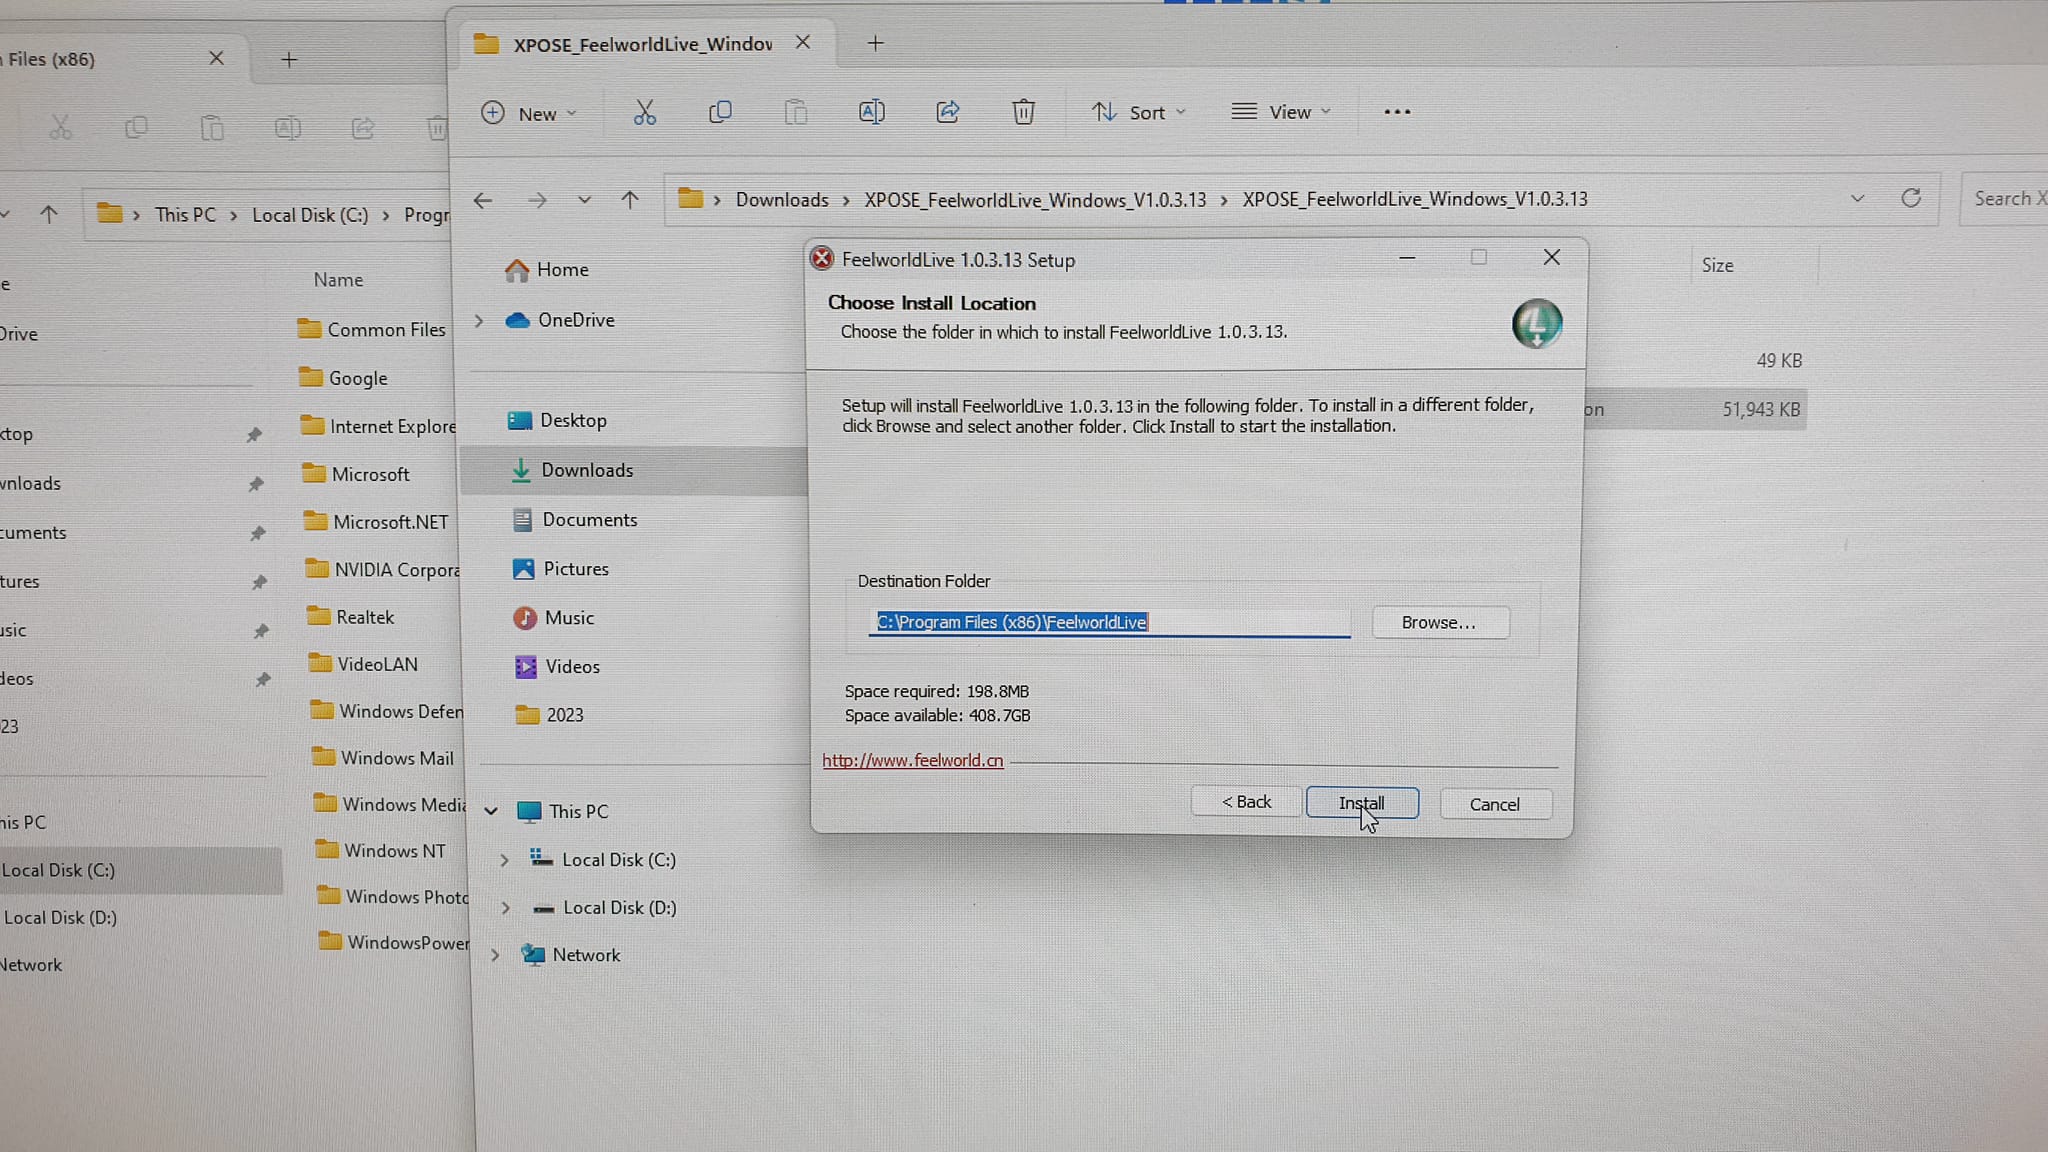Image resolution: width=2048 pixels, height=1152 pixels.
Task: Refresh the front Explorer folder
Action: coord(1911,198)
